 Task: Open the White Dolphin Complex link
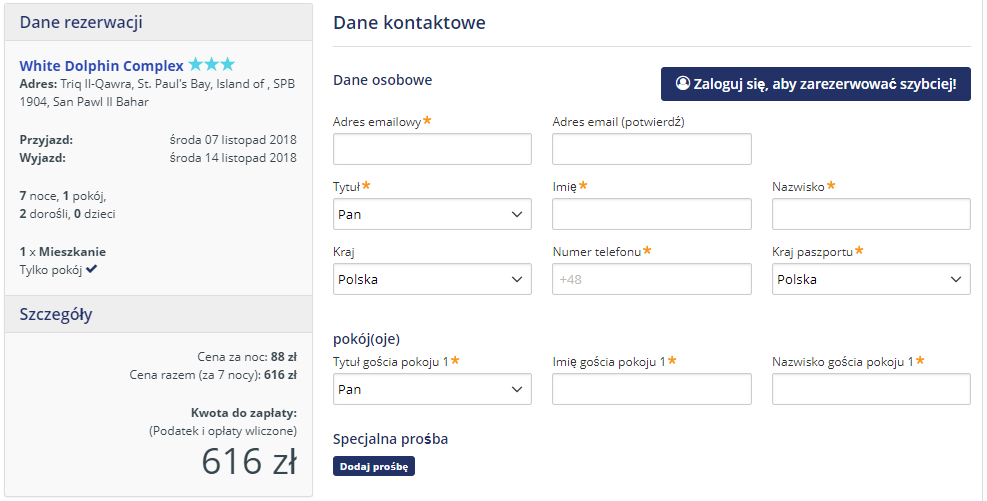coord(101,65)
